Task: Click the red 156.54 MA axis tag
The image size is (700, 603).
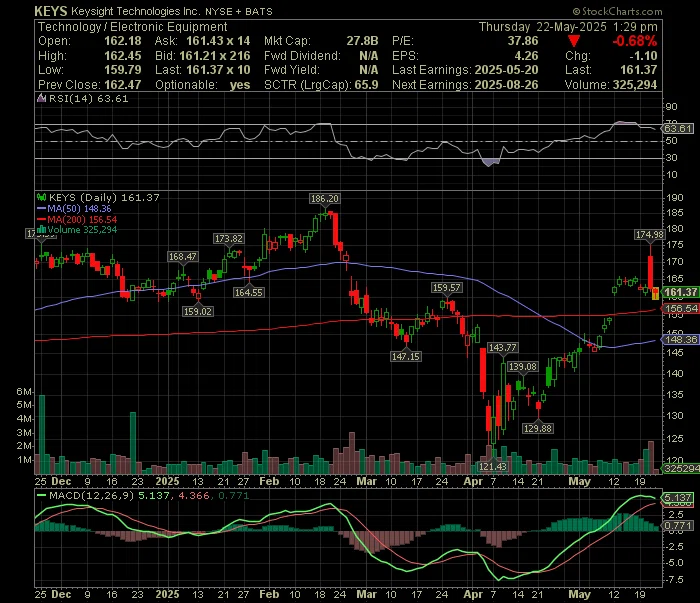Action: pyautogui.click(x=680, y=308)
